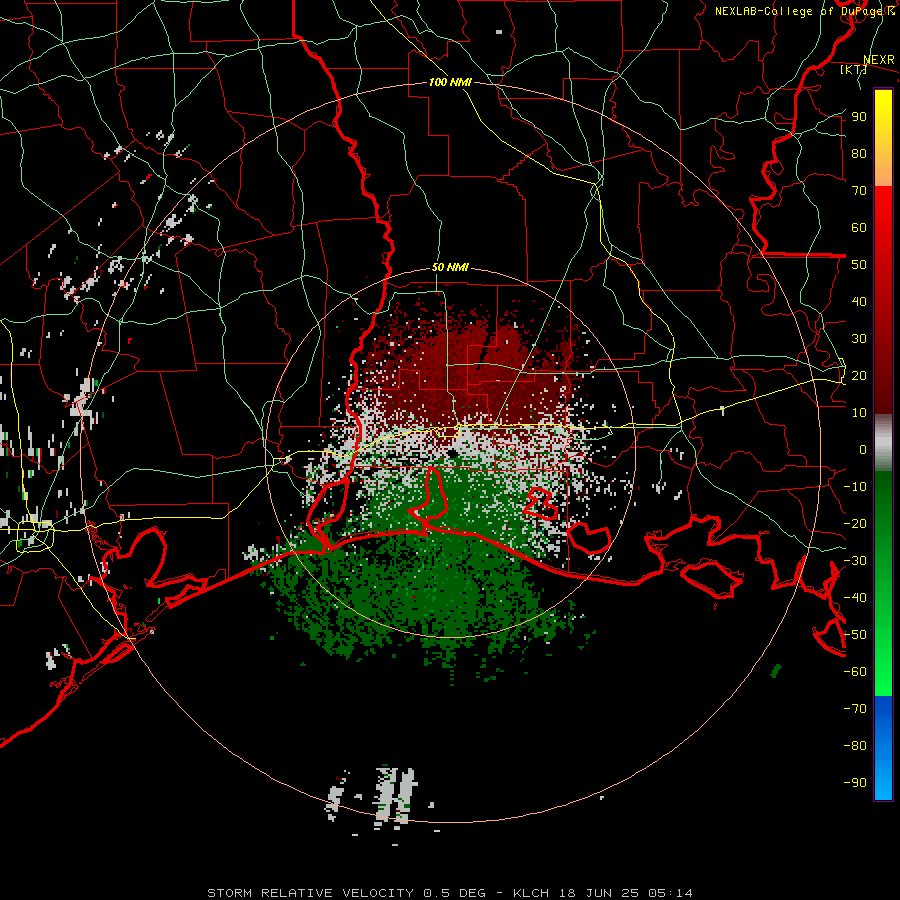The width and height of the screenshot is (900, 900).
Task: Click the '50' positive velocity scale label
Action: coord(859,265)
